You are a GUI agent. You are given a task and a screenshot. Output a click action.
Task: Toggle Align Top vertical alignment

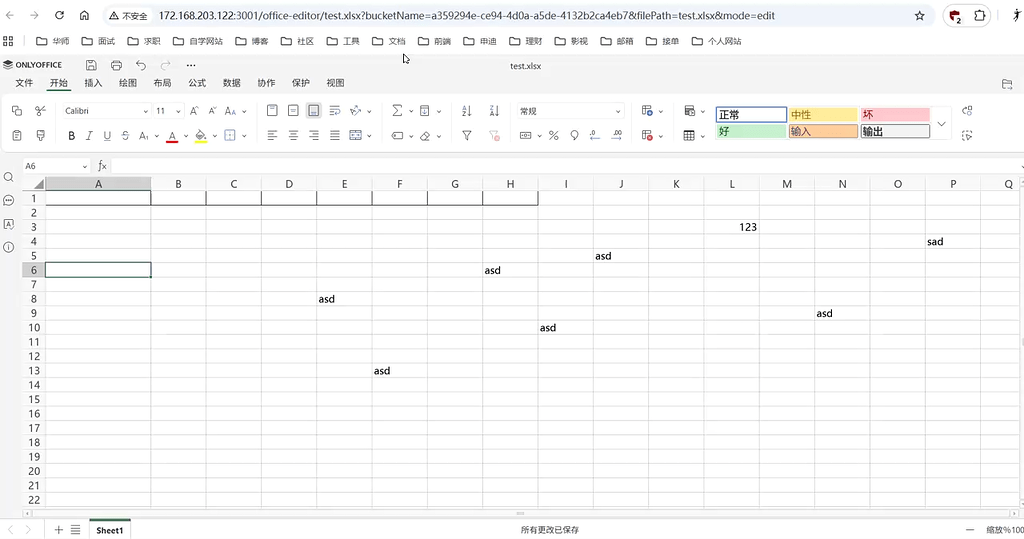coord(272,111)
